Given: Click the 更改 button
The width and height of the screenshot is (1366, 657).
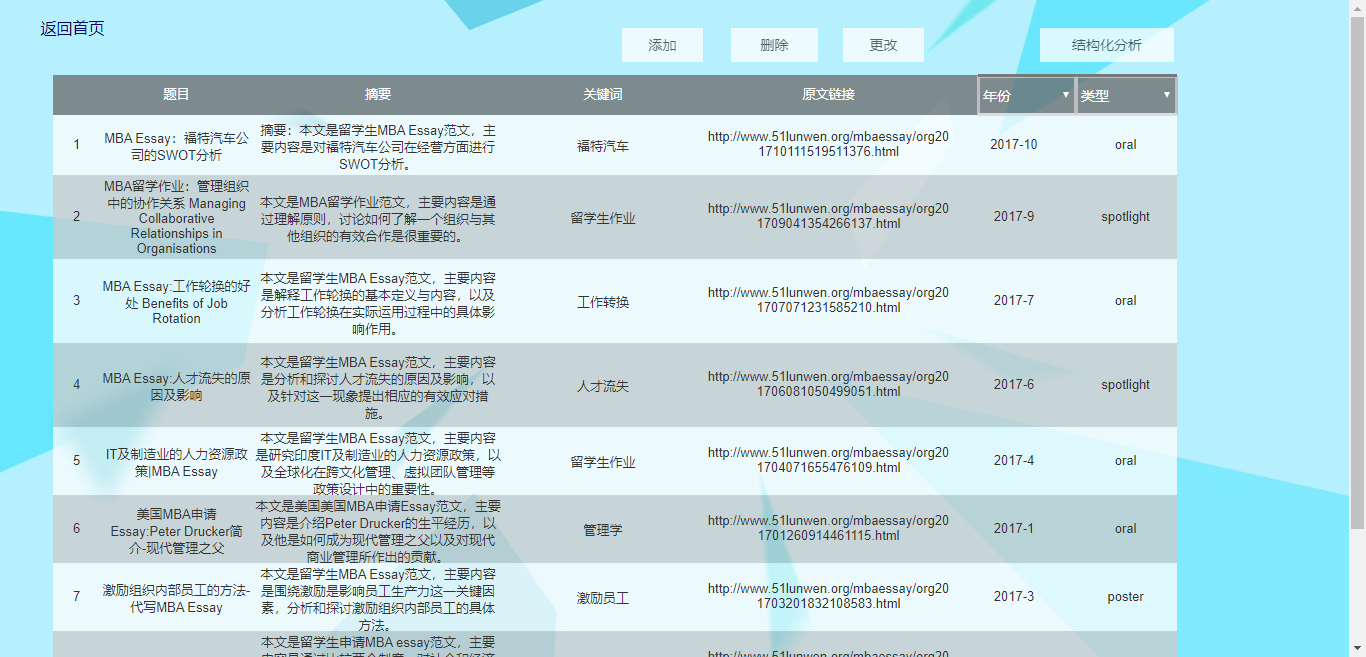Looking at the screenshot, I should 883,45.
